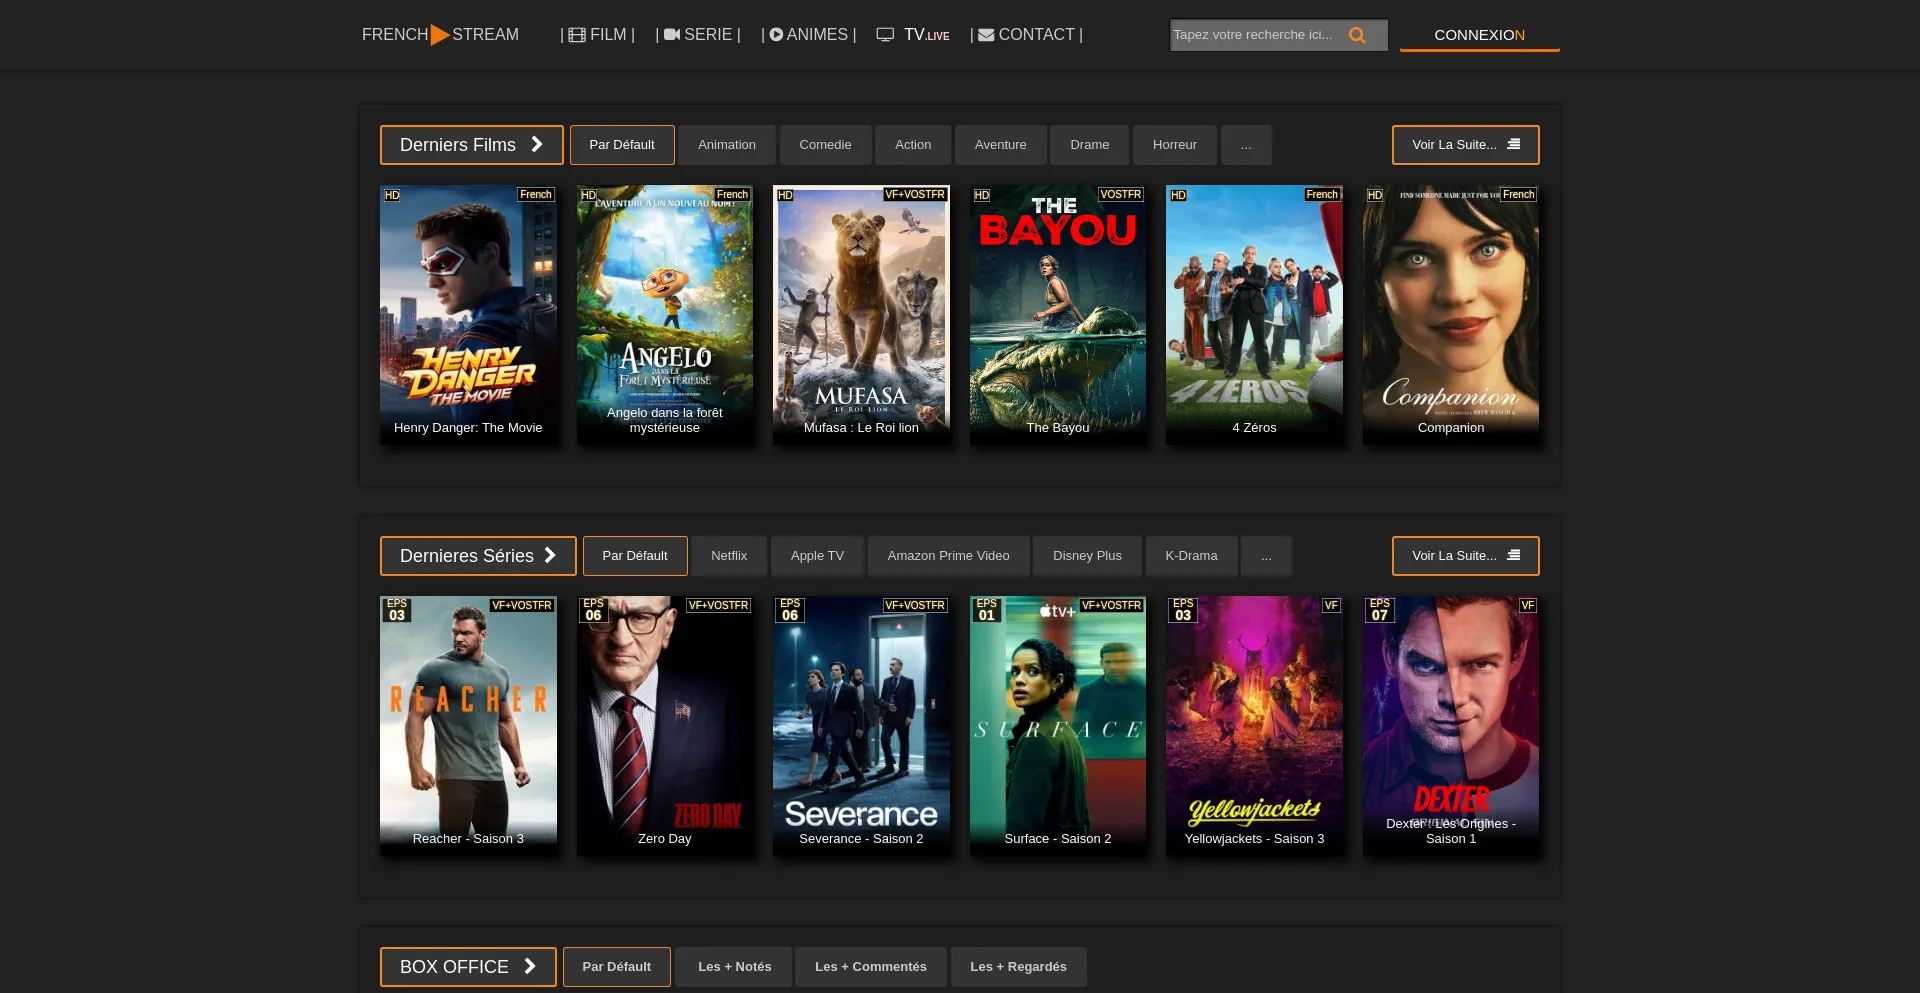Filter films by Drame
Image resolution: width=1920 pixels, height=993 pixels.
1090,145
